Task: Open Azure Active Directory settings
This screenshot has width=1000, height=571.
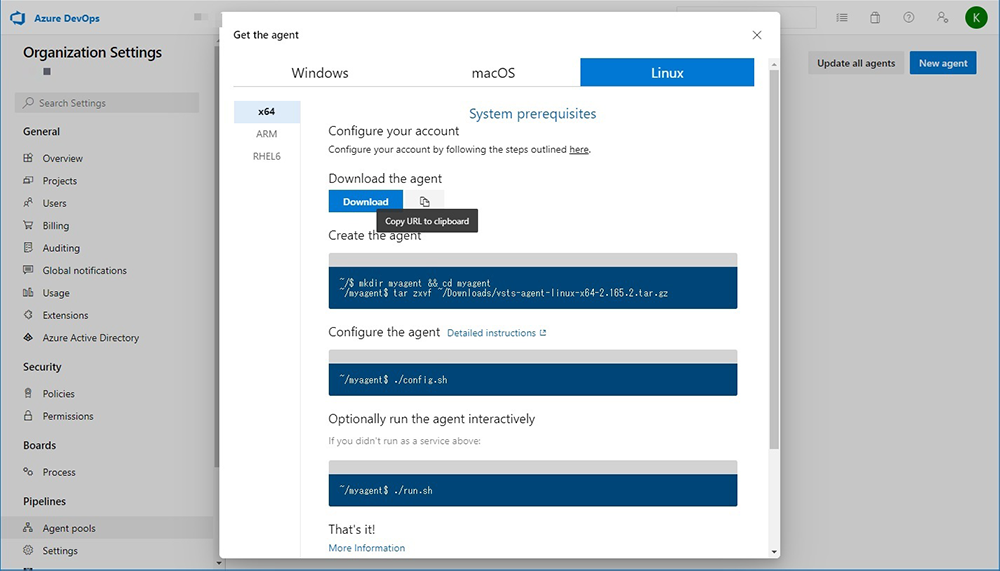Action: [x=91, y=337]
